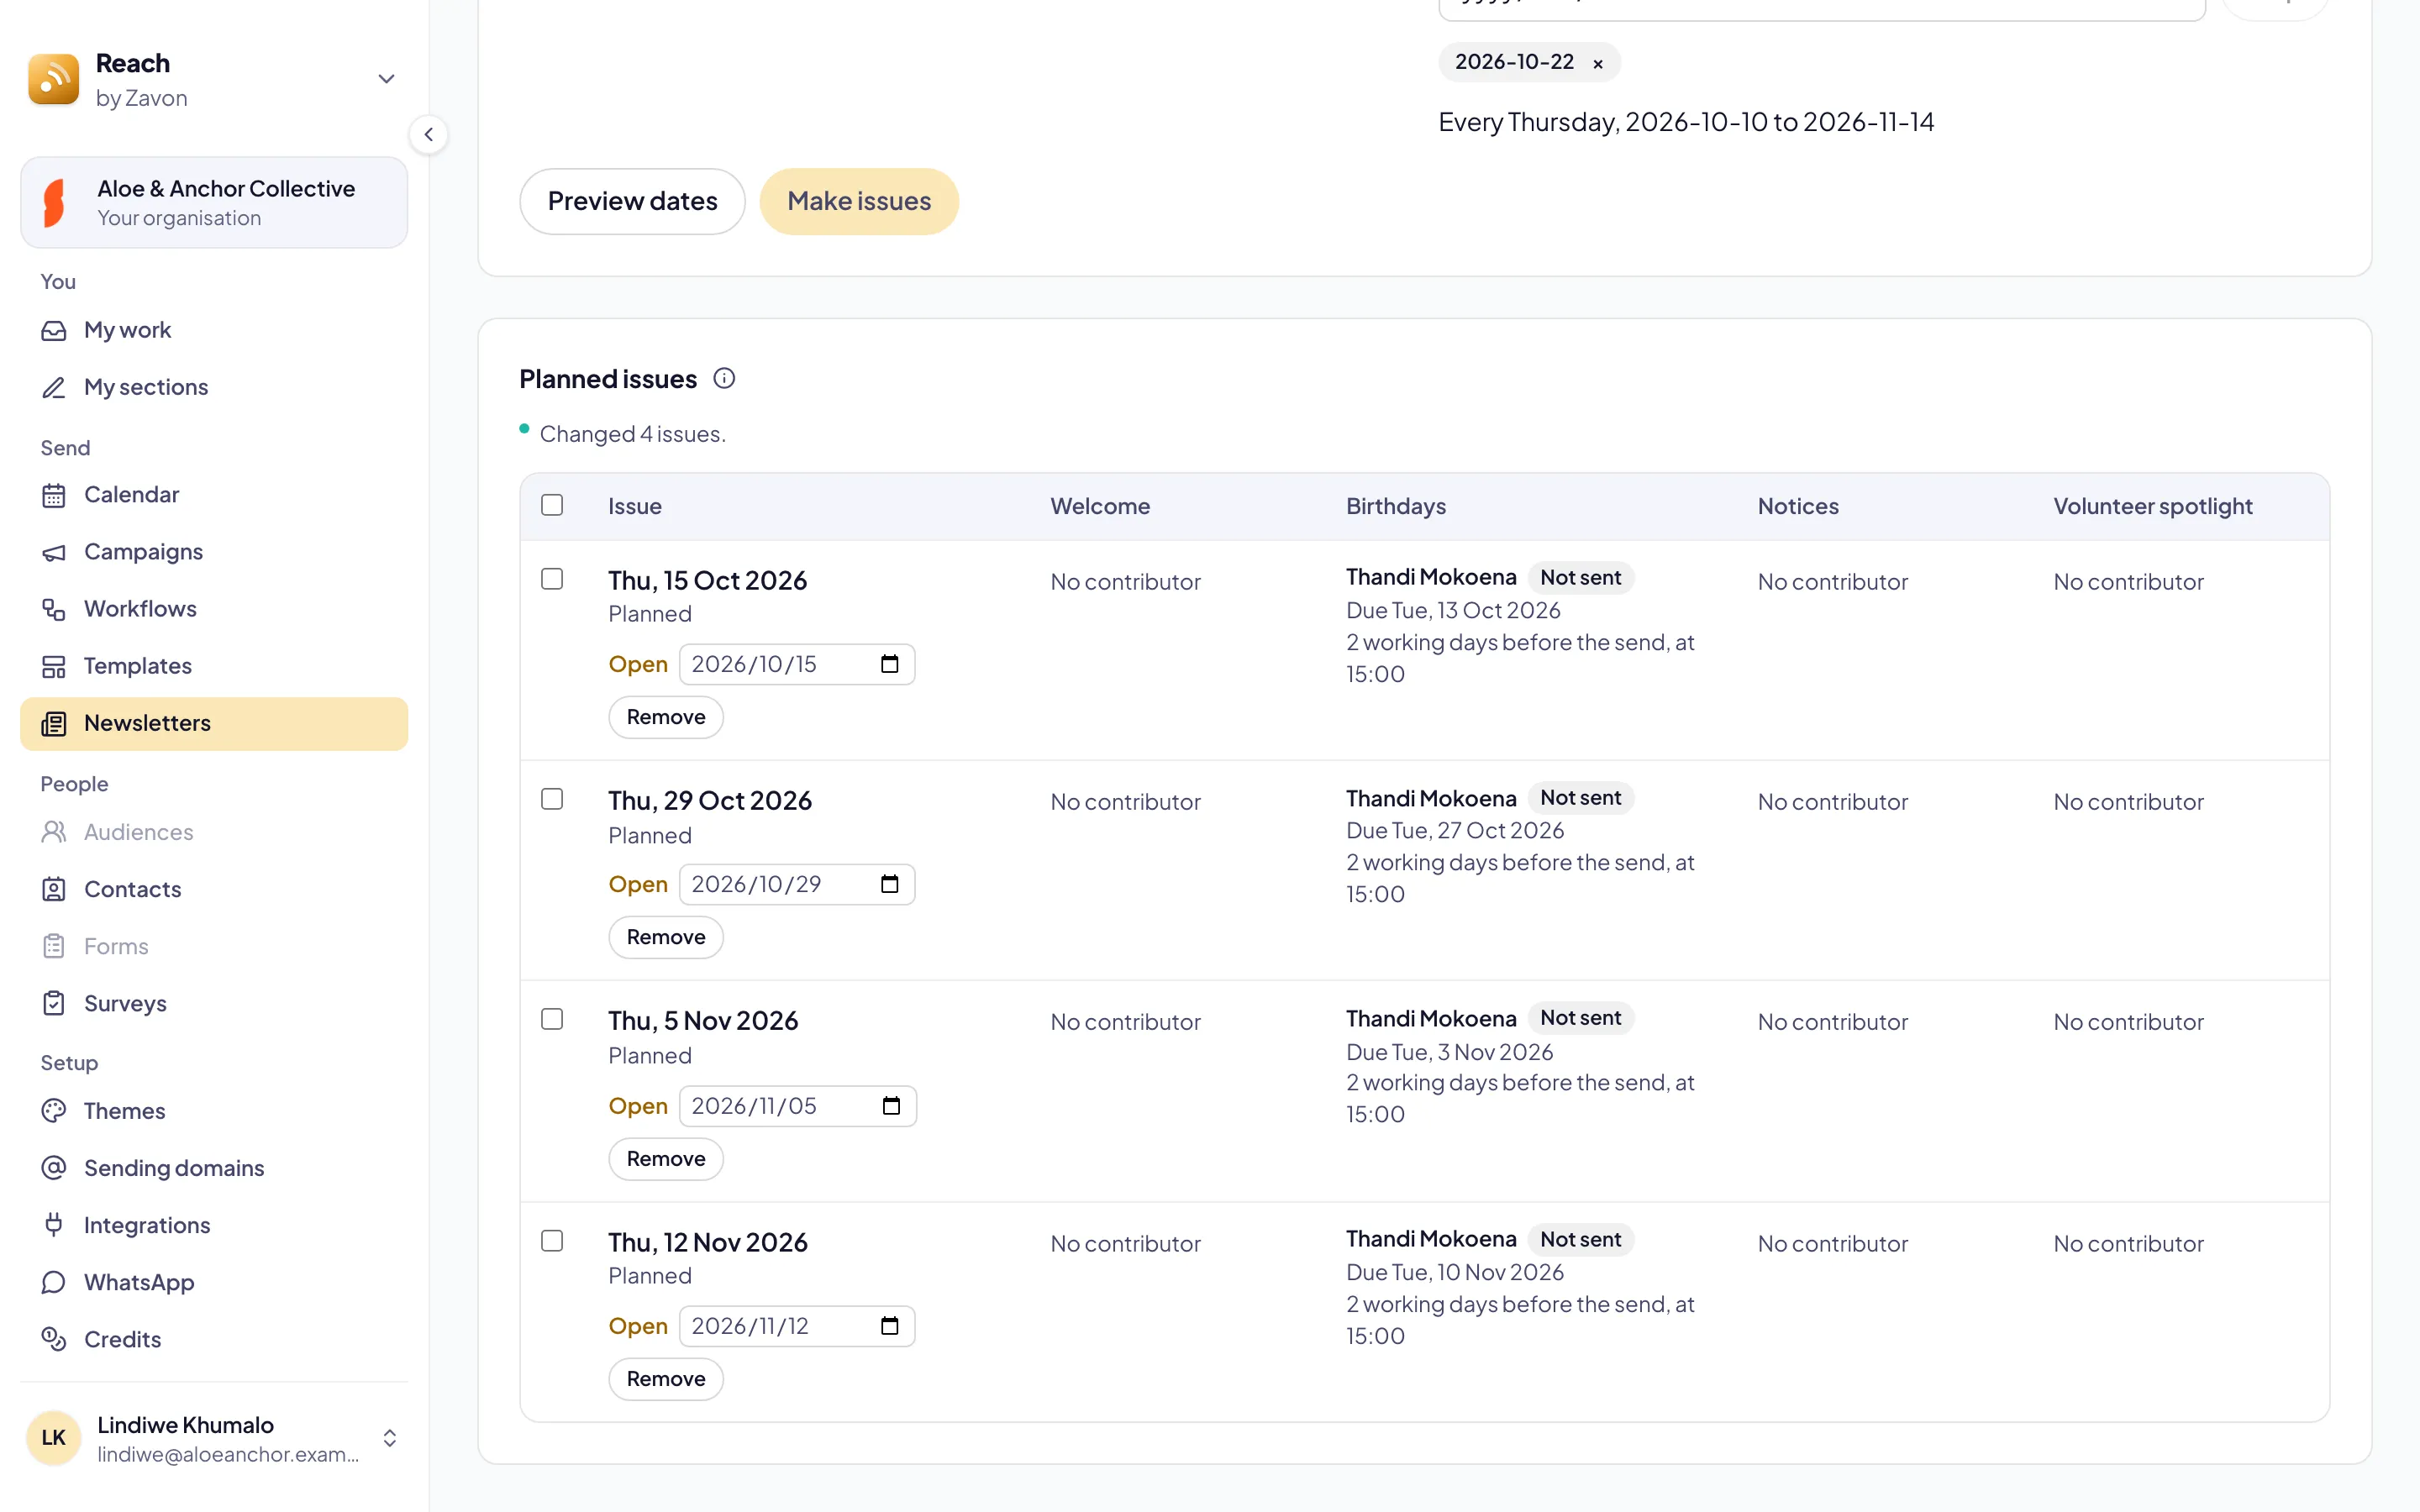This screenshot has height=1512, width=2420.
Task: Click the Themes palette icon
Action: [54, 1111]
